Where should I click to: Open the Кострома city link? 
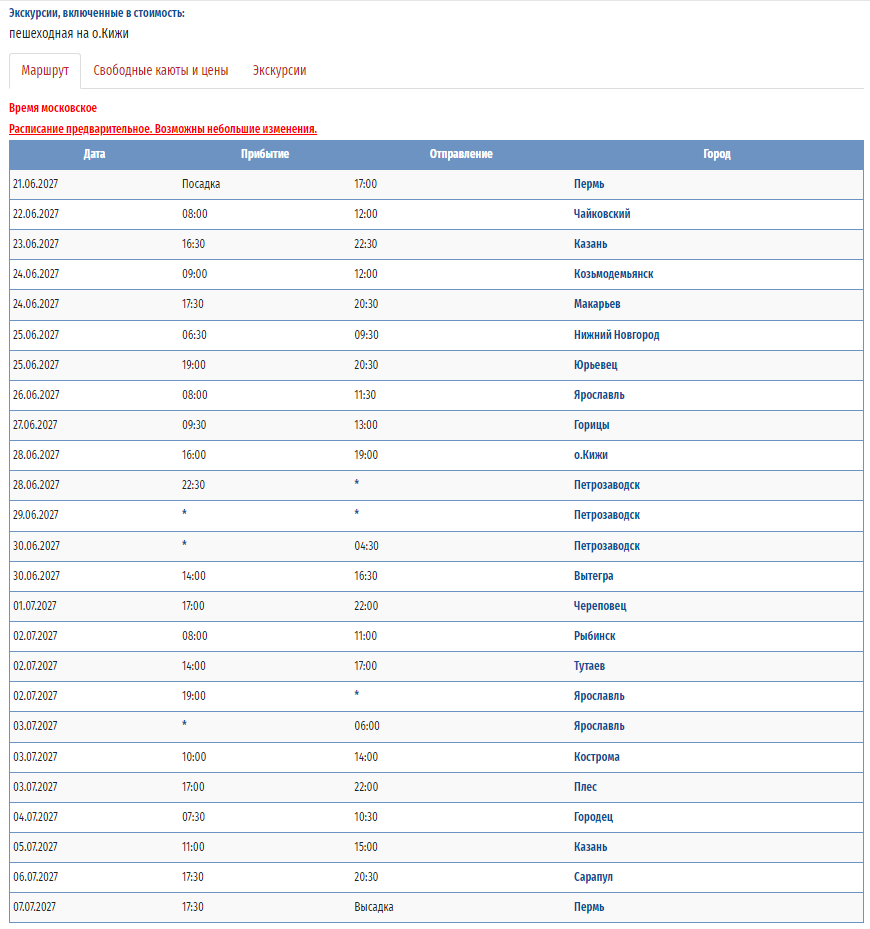596,757
